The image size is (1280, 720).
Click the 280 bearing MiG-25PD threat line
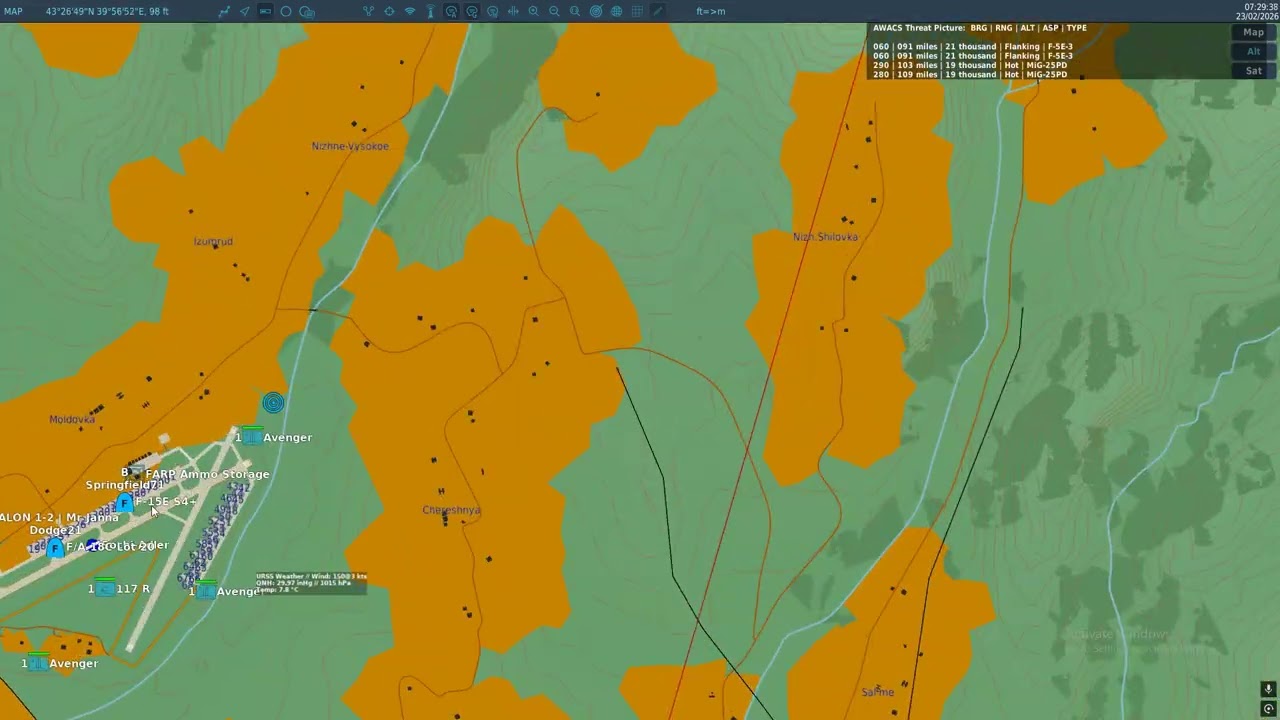[x=970, y=75]
